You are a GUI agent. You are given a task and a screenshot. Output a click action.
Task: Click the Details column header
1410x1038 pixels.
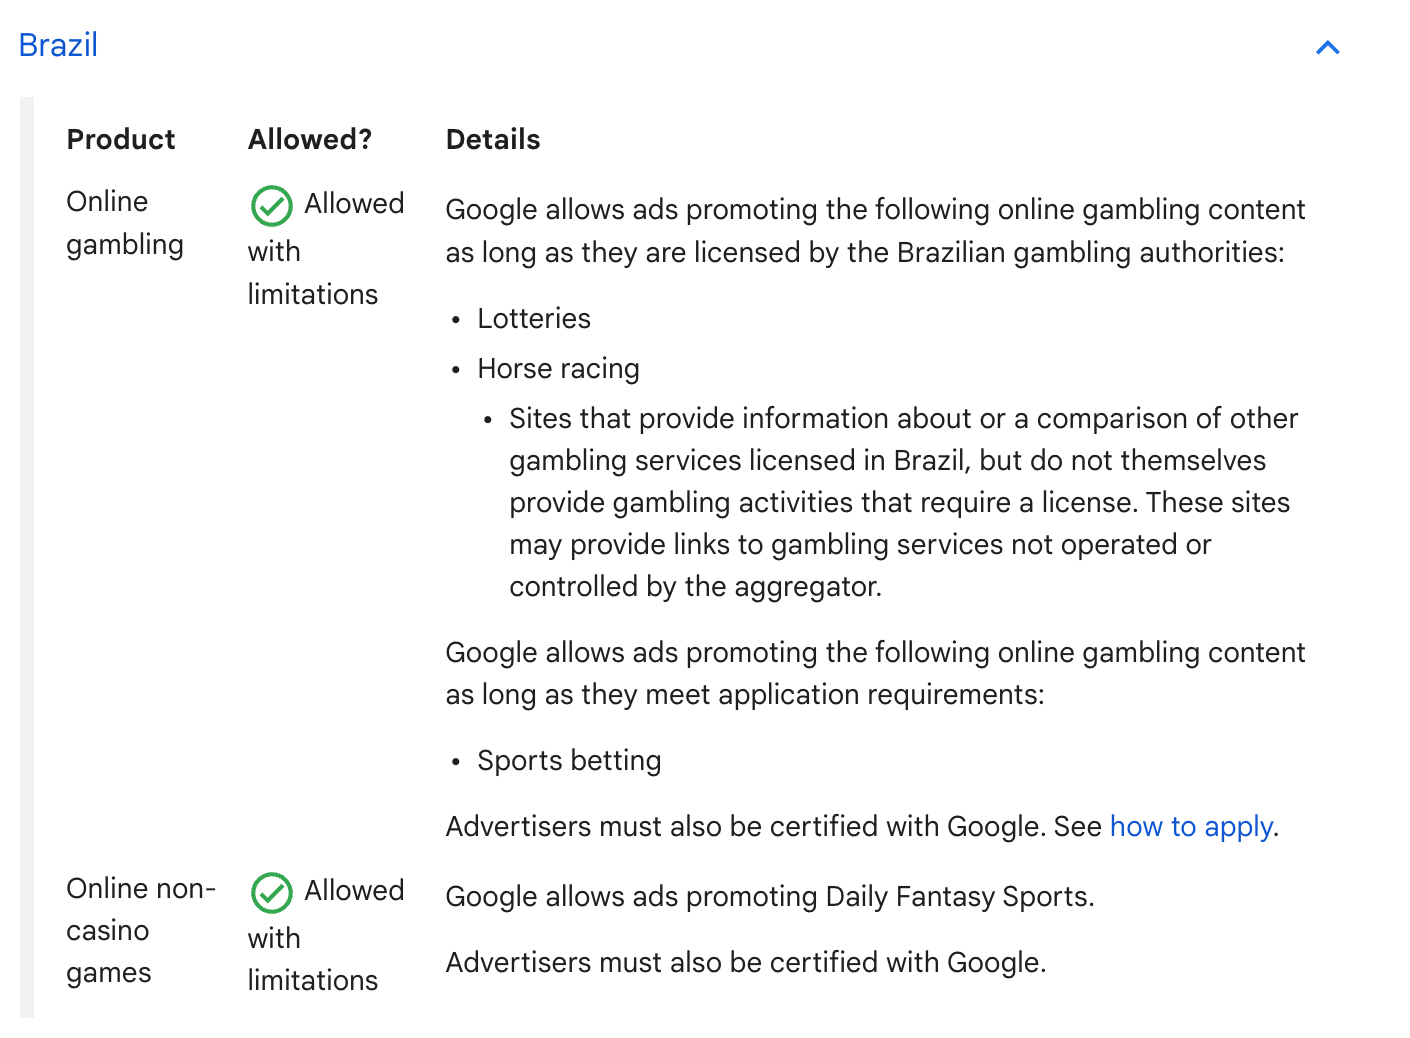[493, 139]
